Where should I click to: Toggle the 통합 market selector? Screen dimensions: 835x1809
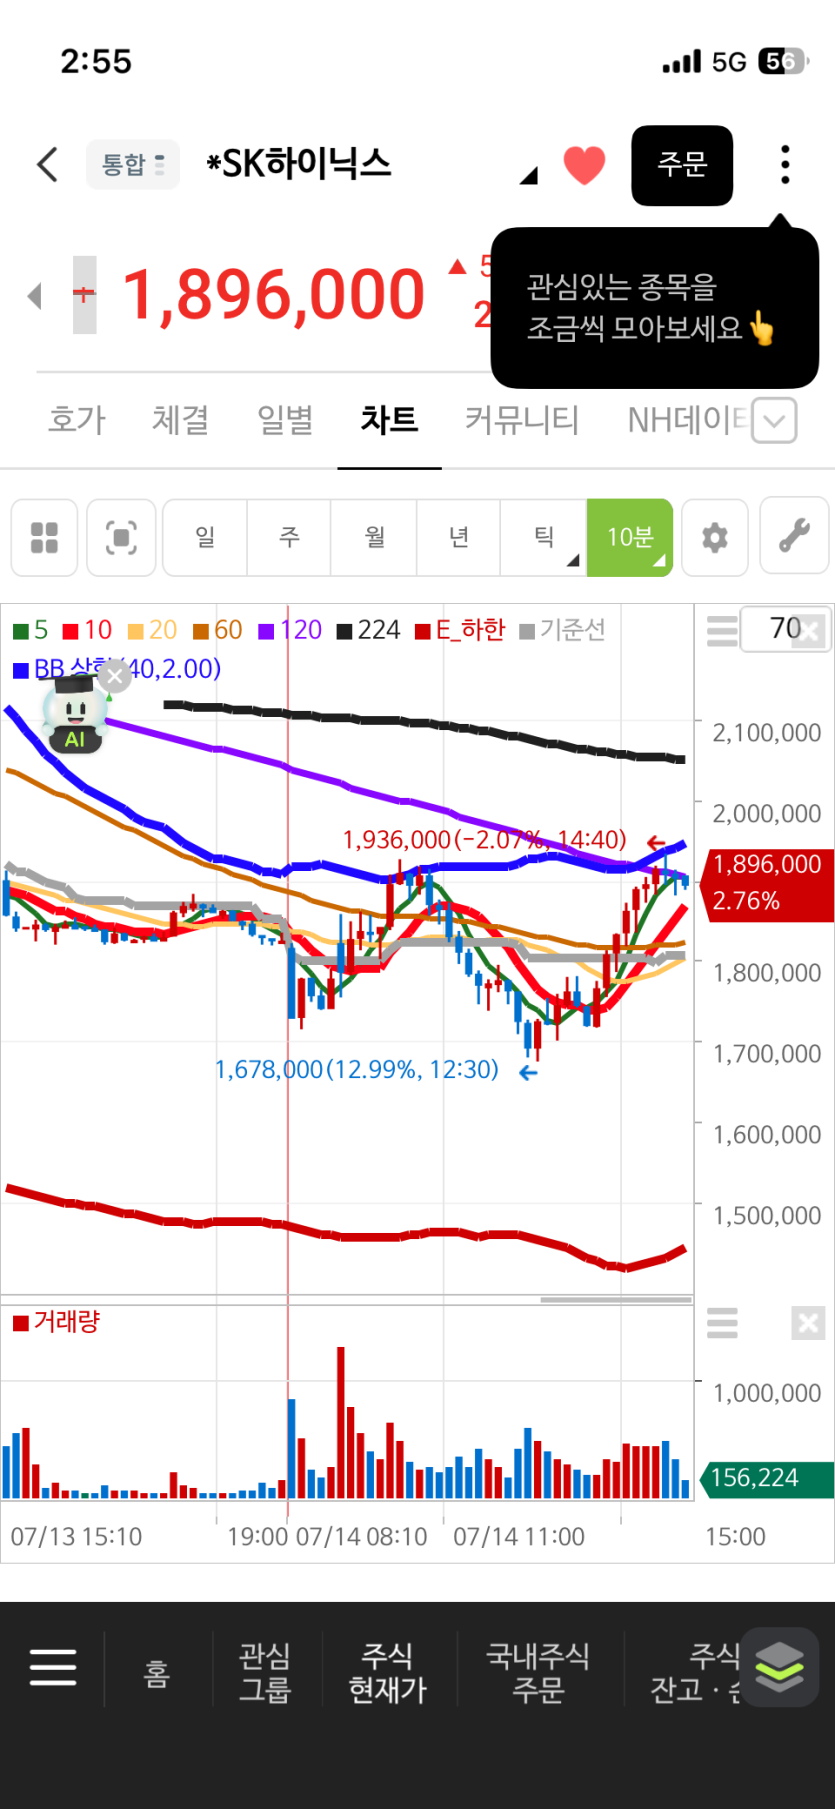click(x=133, y=164)
